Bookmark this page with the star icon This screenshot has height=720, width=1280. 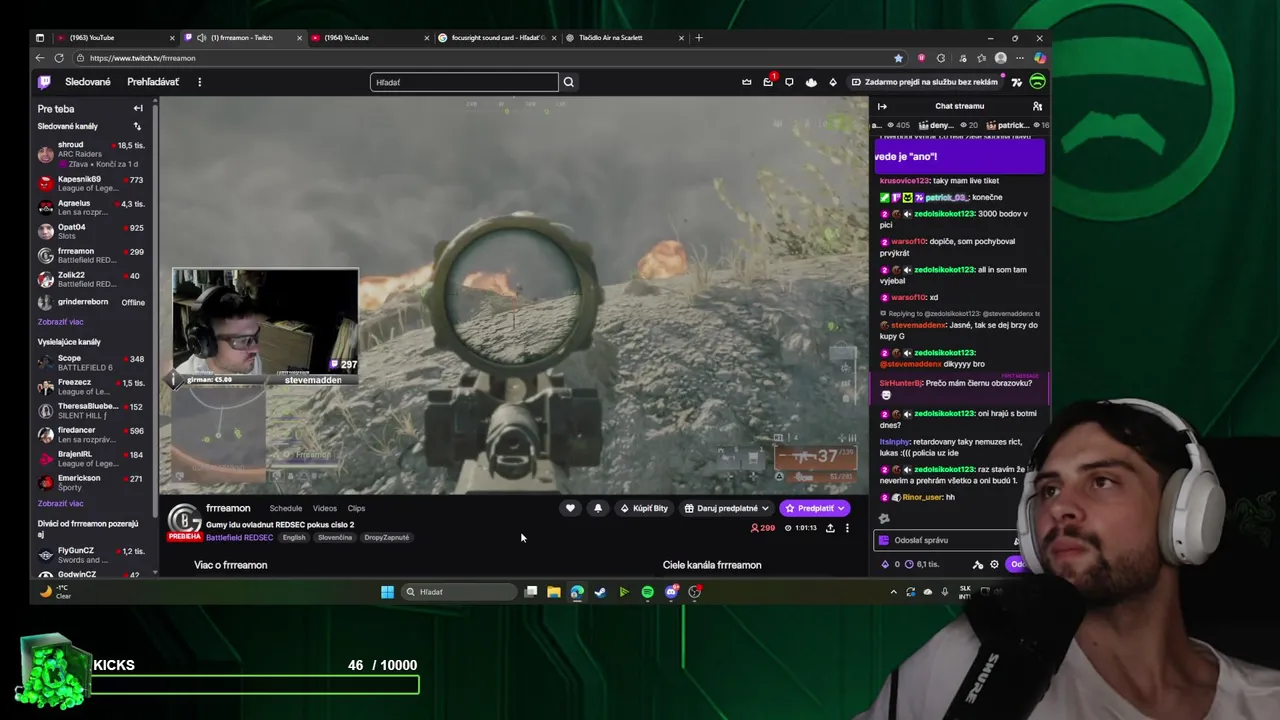pyautogui.click(x=898, y=58)
